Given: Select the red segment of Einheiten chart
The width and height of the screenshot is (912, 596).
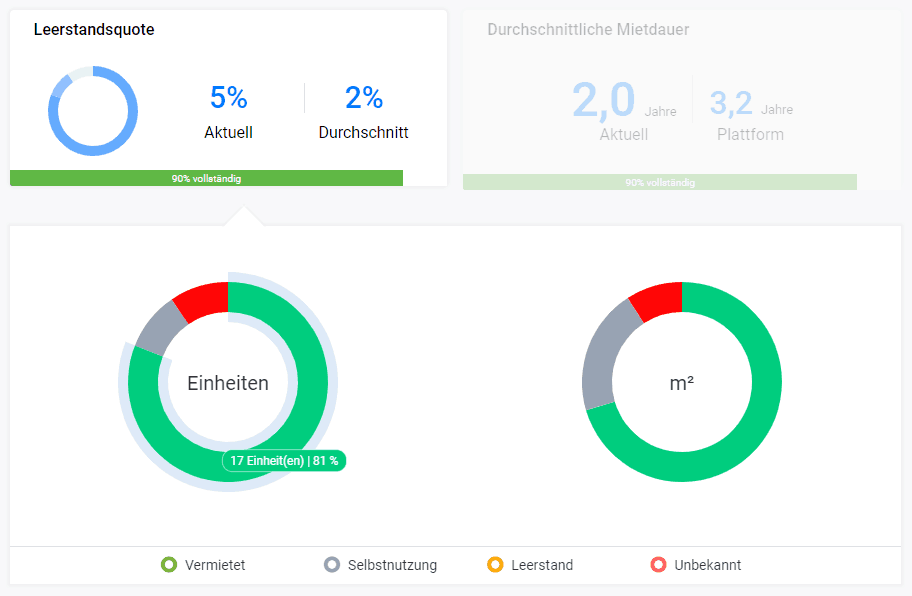Looking at the screenshot, I should (203, 300).
